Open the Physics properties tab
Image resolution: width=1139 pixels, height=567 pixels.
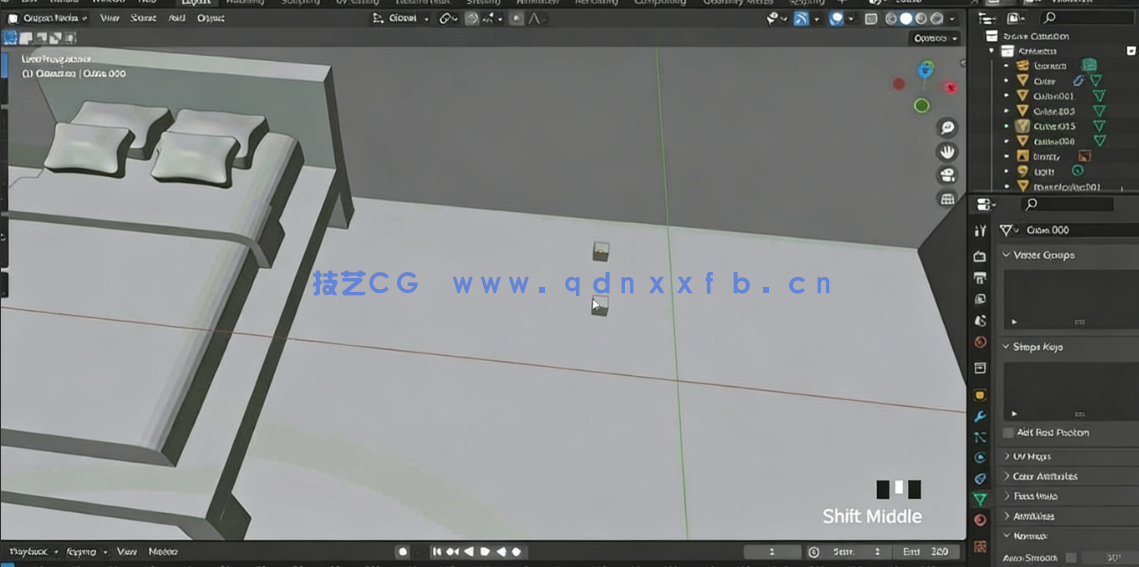(980, 457)
